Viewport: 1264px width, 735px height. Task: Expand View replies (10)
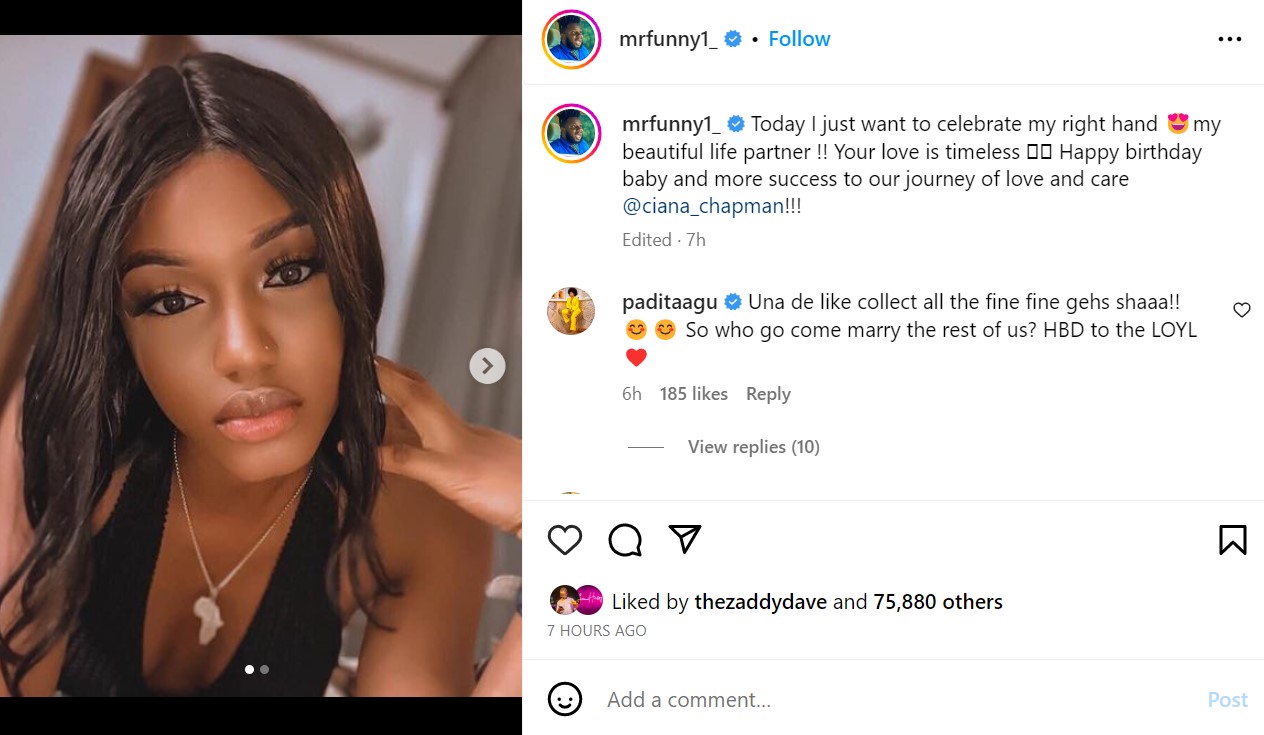pos(753,447)
